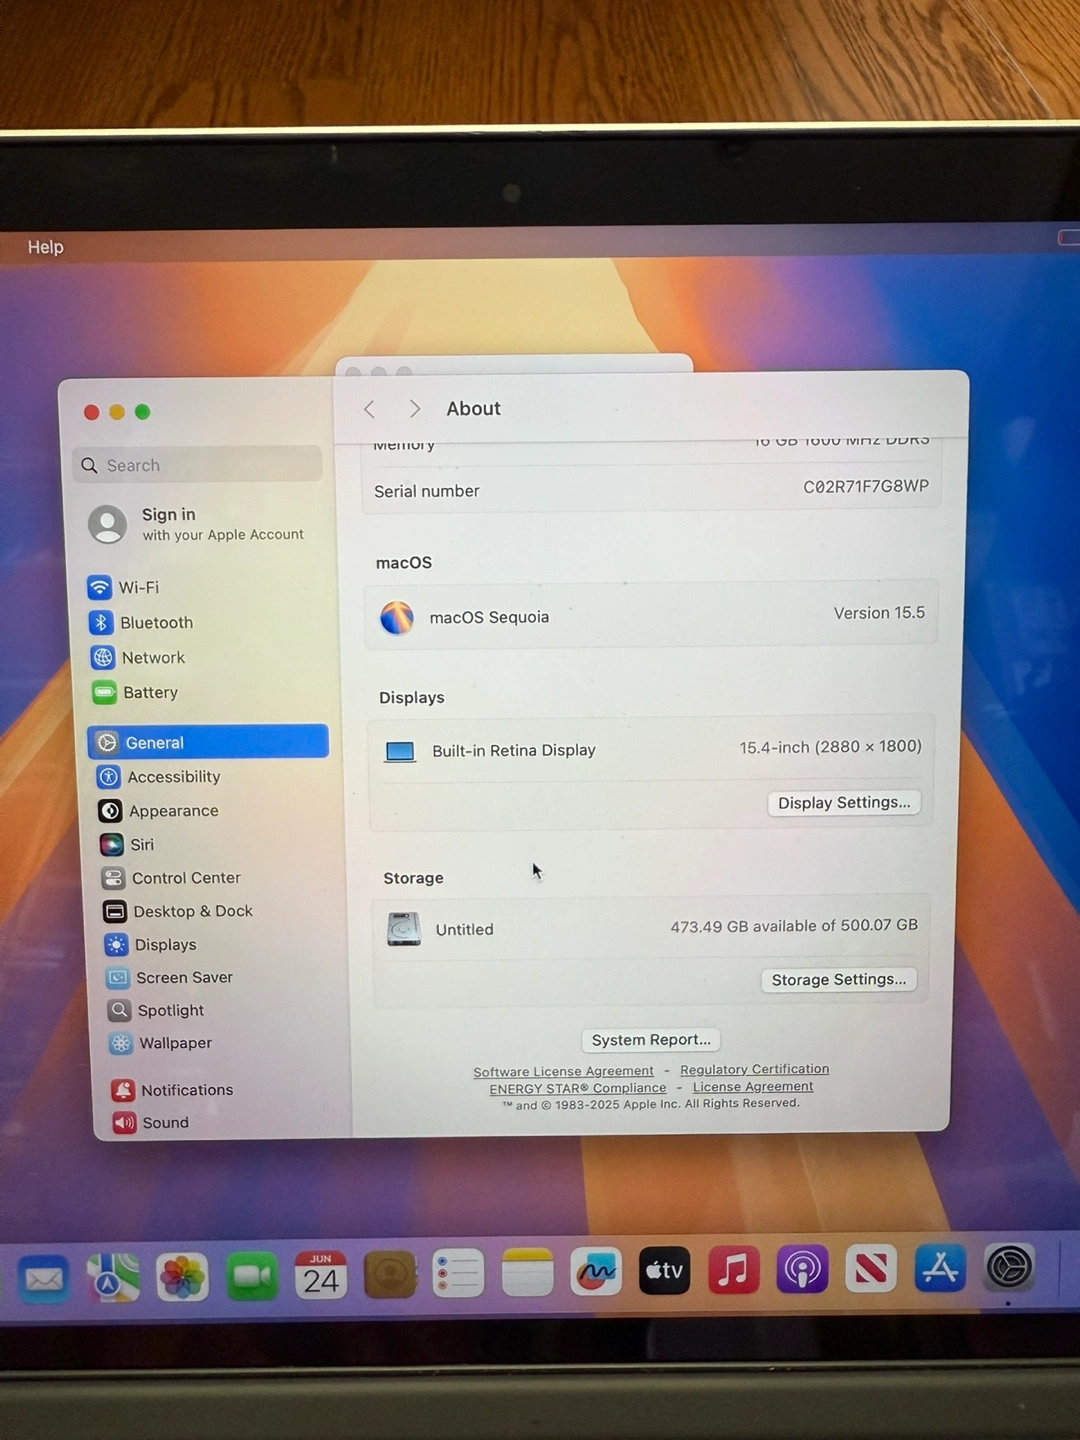Image resolution: width=1080 pixels, height=1440 pixels.
Task: Go forward with the right chevron
Action: click(414, 409)
